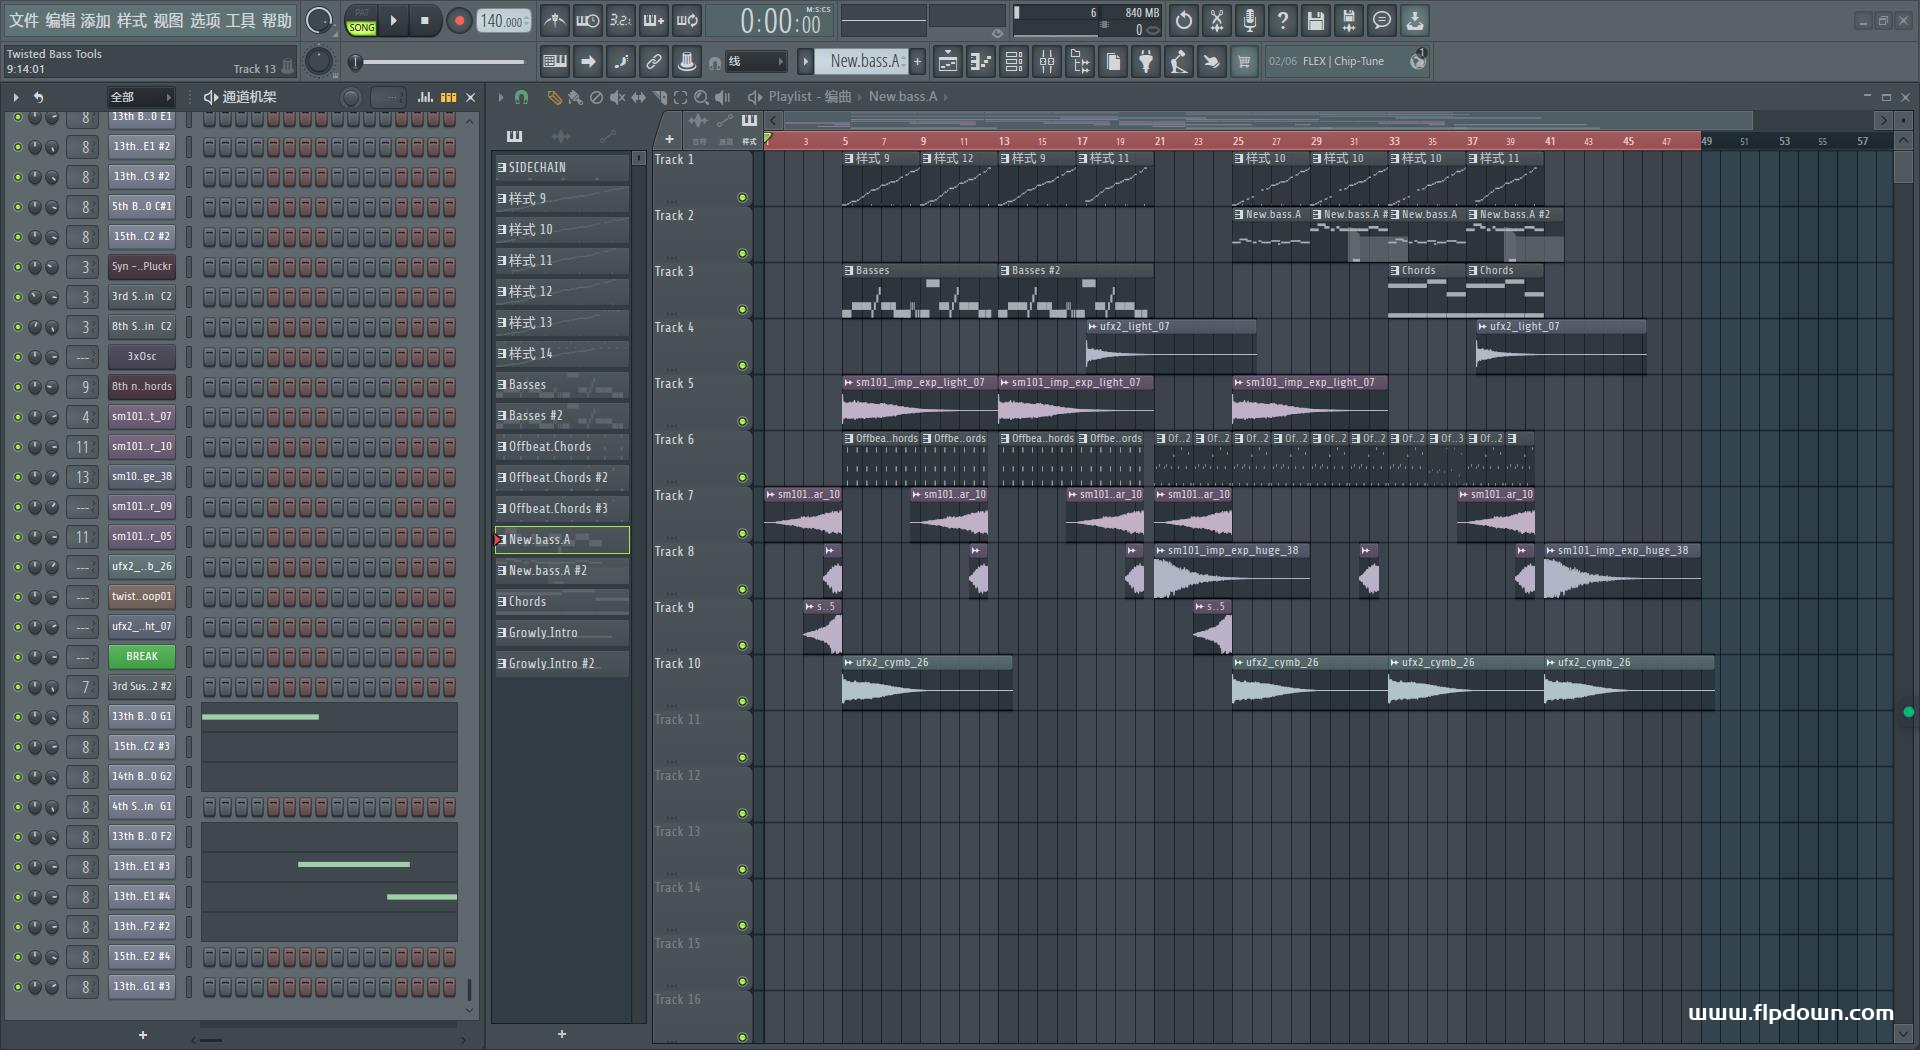Select the 3xOsc channel button
Image resolution: width=1920 pixels, height=1050 pixels.
(142, 357)
